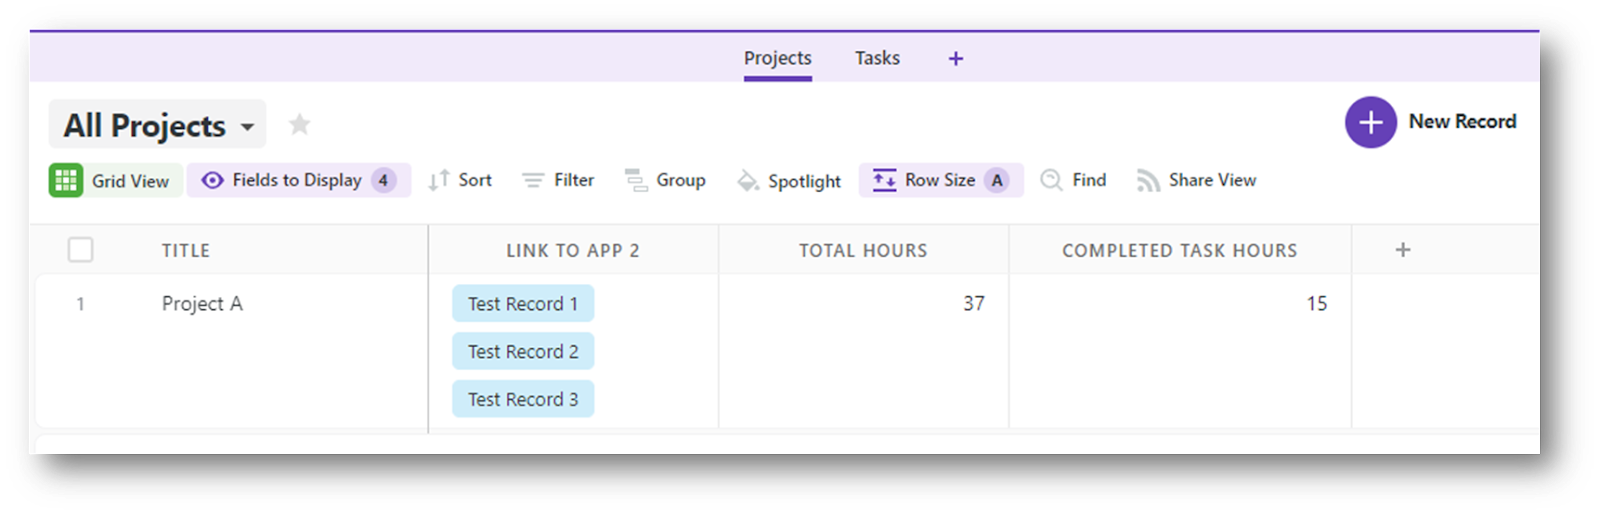1600x514 pixels.
Task: Click the Project A title cell
Action: click(x=202, y=303)
